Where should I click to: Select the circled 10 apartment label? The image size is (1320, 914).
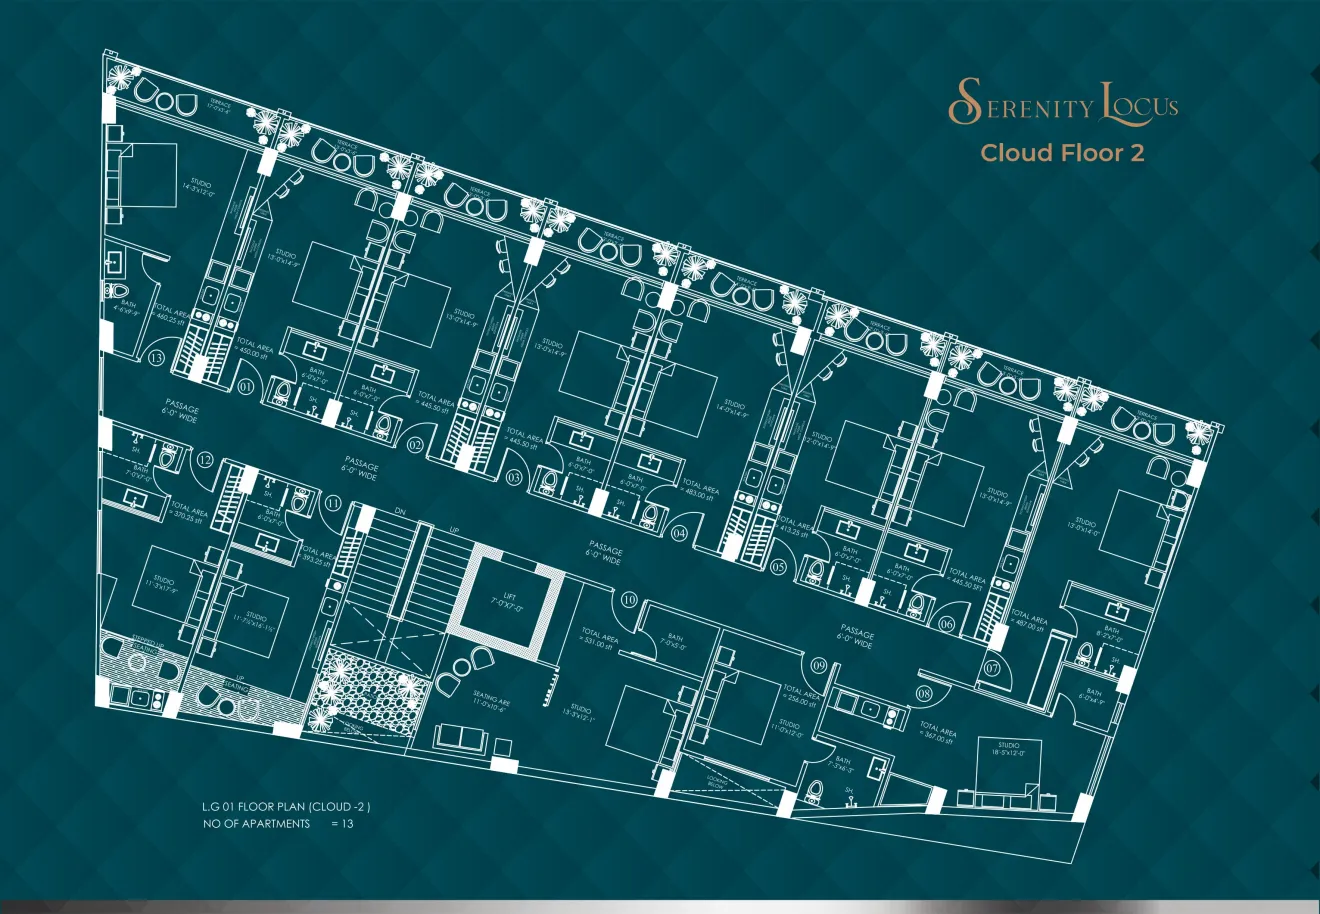coord(629,600)
